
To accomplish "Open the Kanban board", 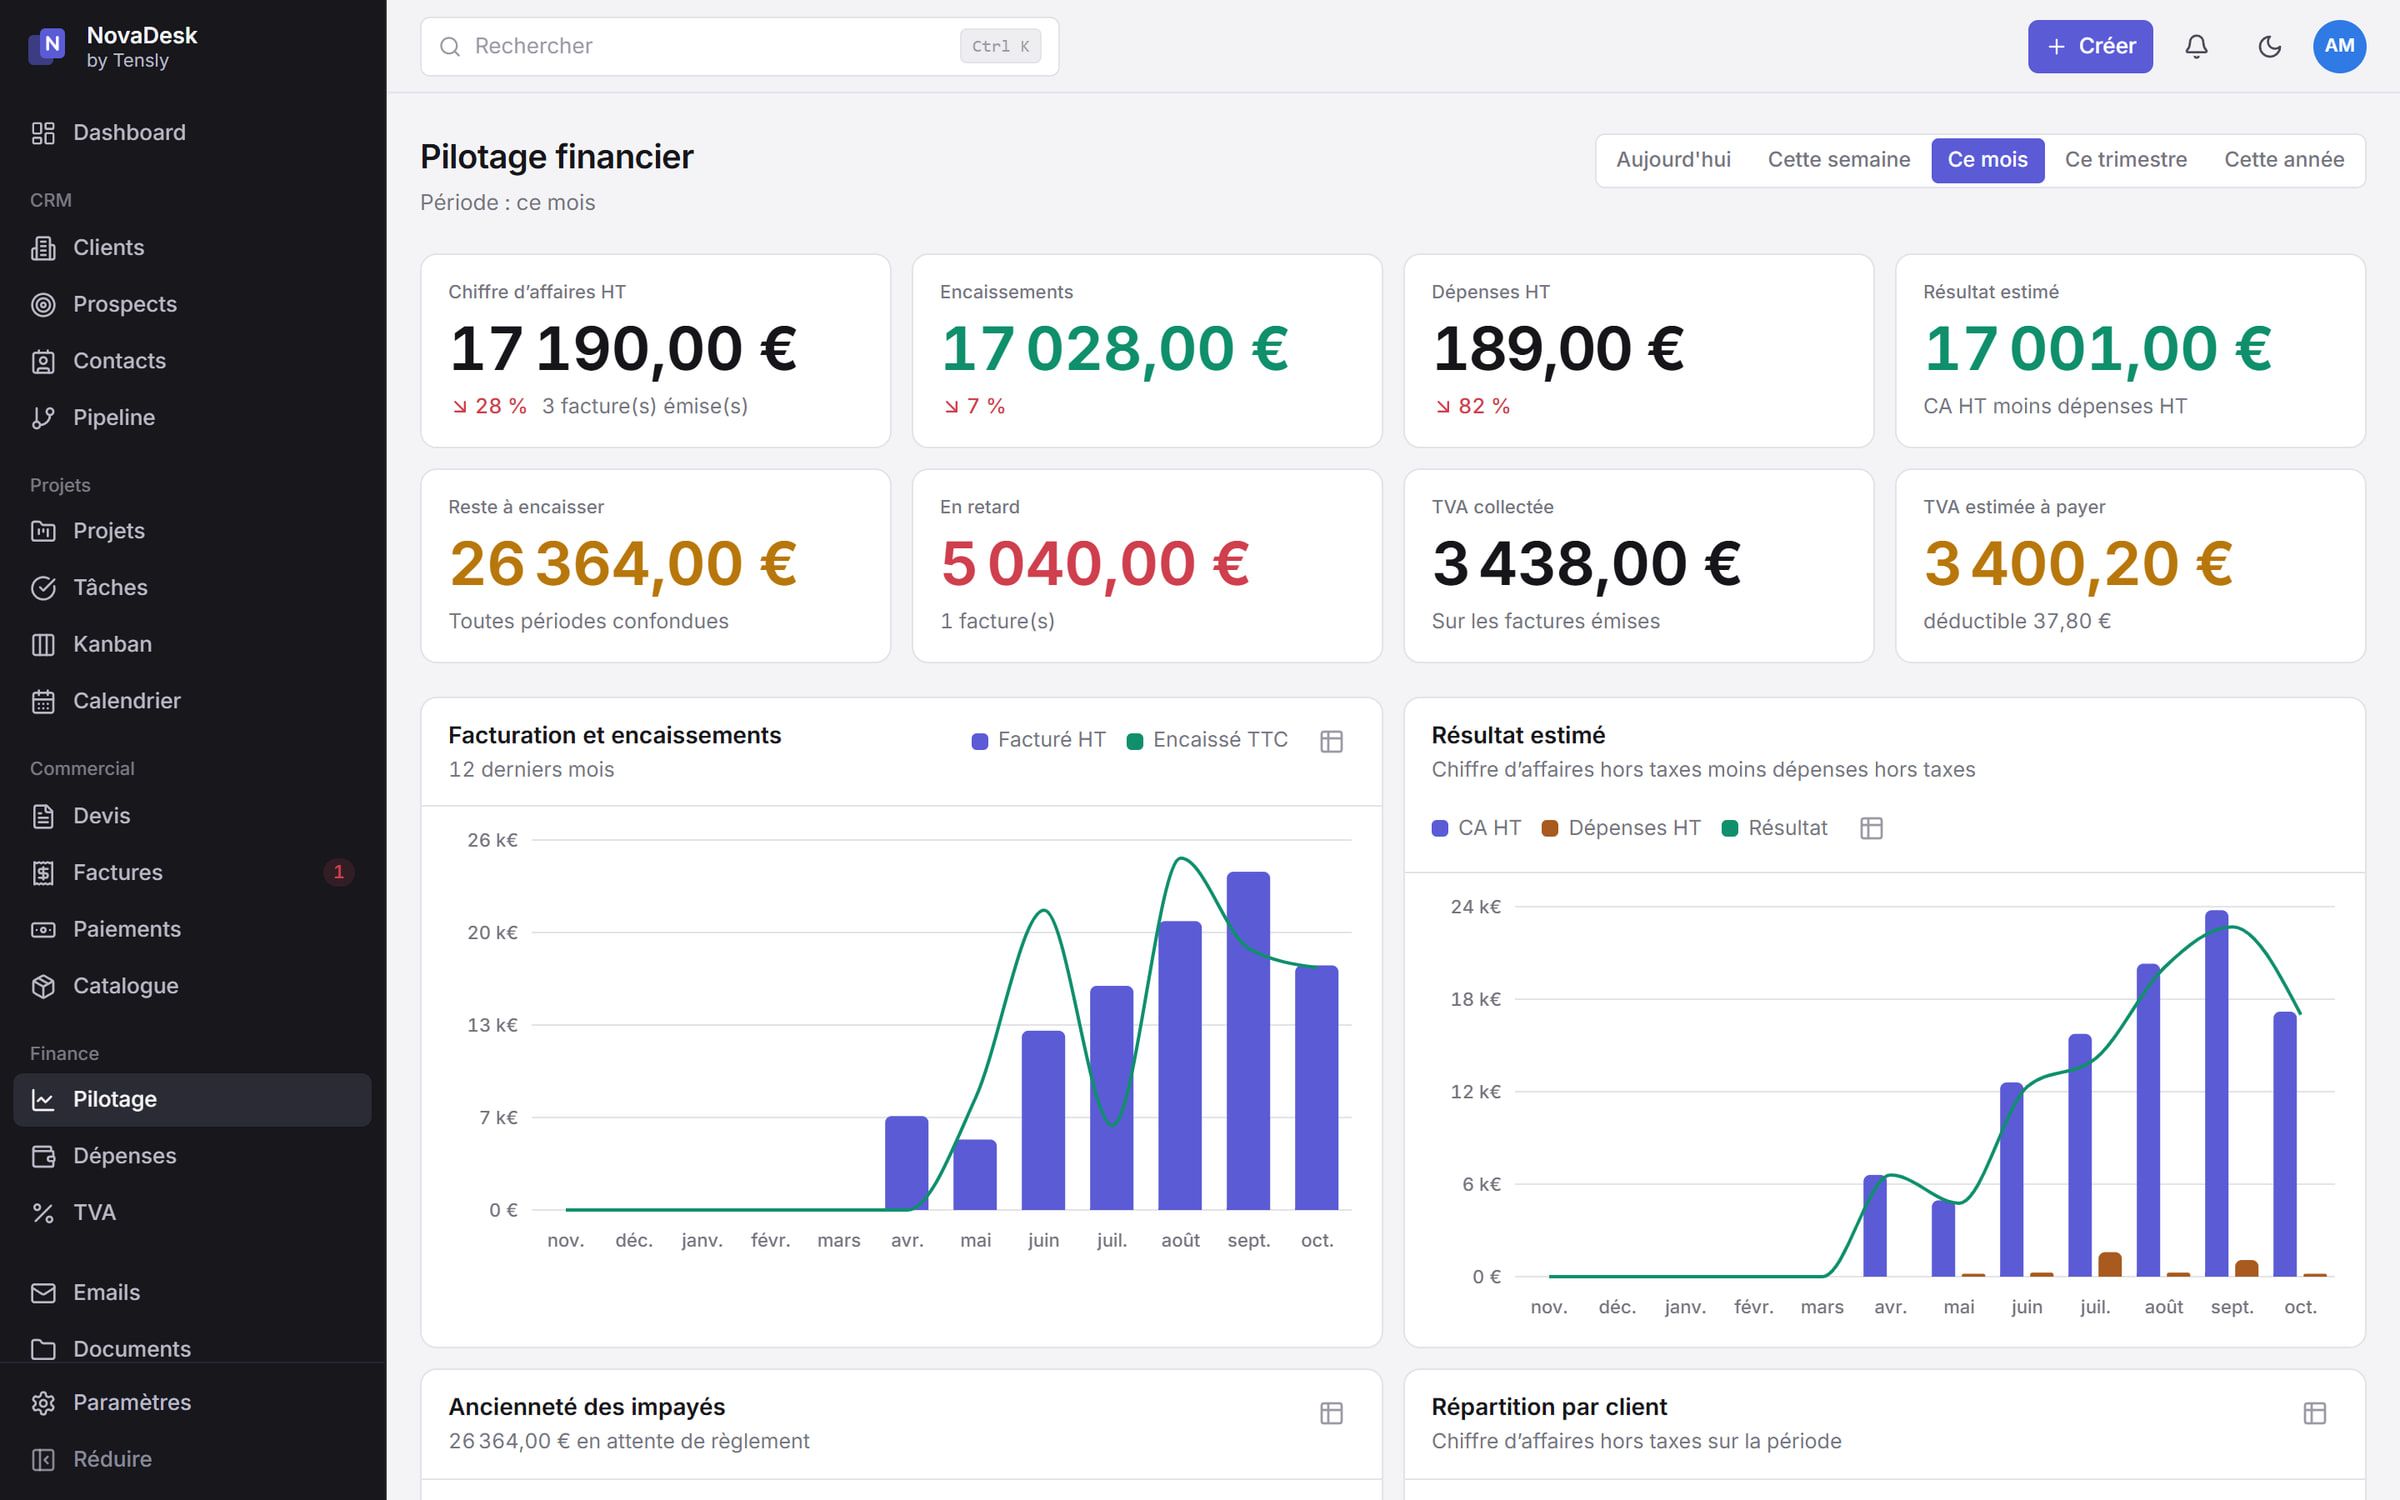I will tap(192, 644).
